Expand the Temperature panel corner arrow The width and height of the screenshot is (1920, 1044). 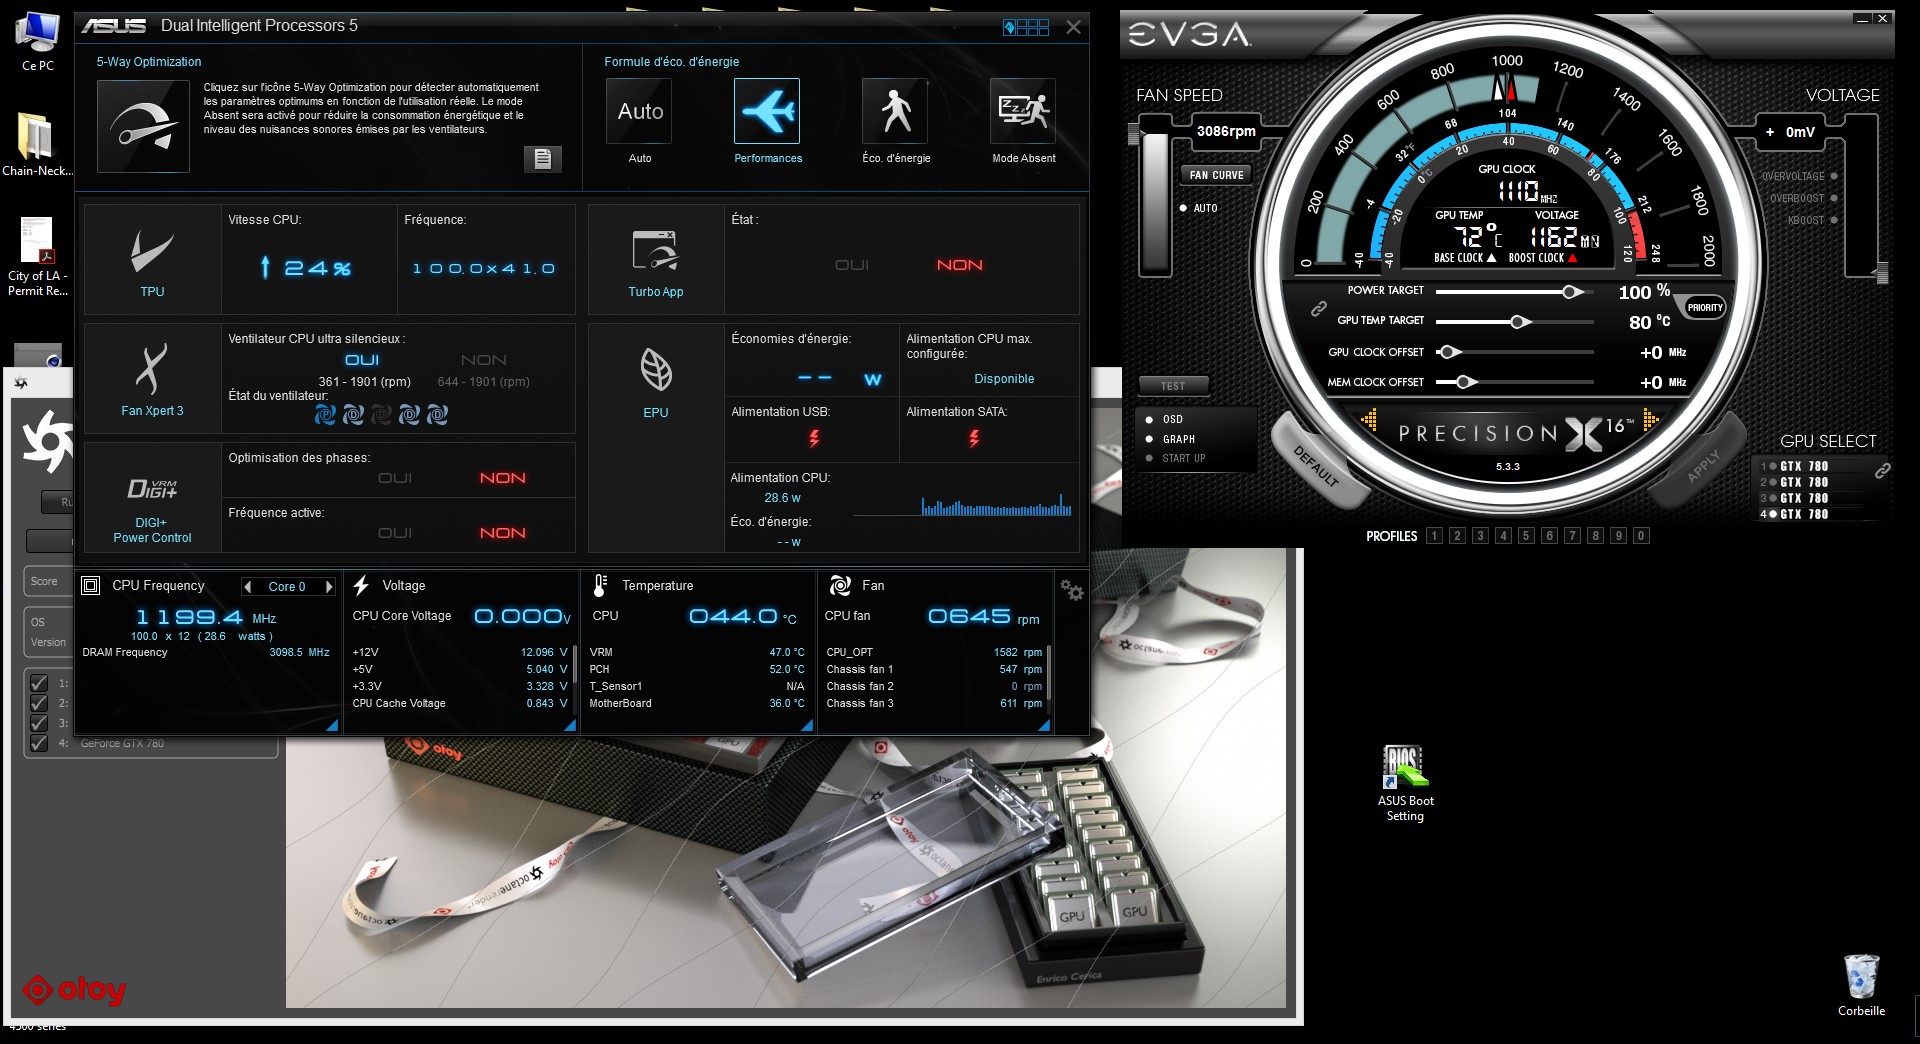(807, 726)
